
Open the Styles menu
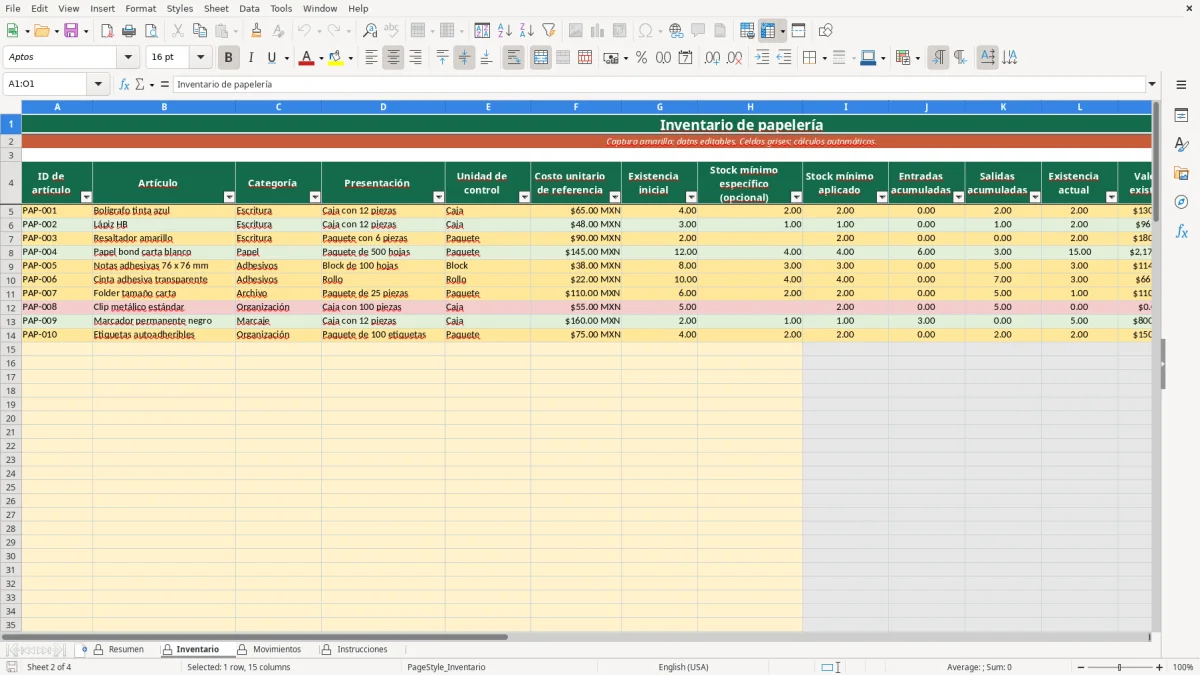coord(180,8)
